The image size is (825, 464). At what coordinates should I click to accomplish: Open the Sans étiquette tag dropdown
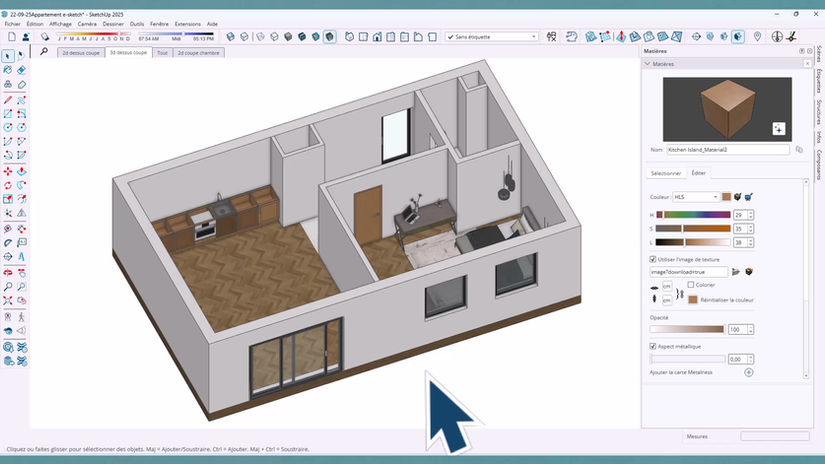[x=491, y=37]
